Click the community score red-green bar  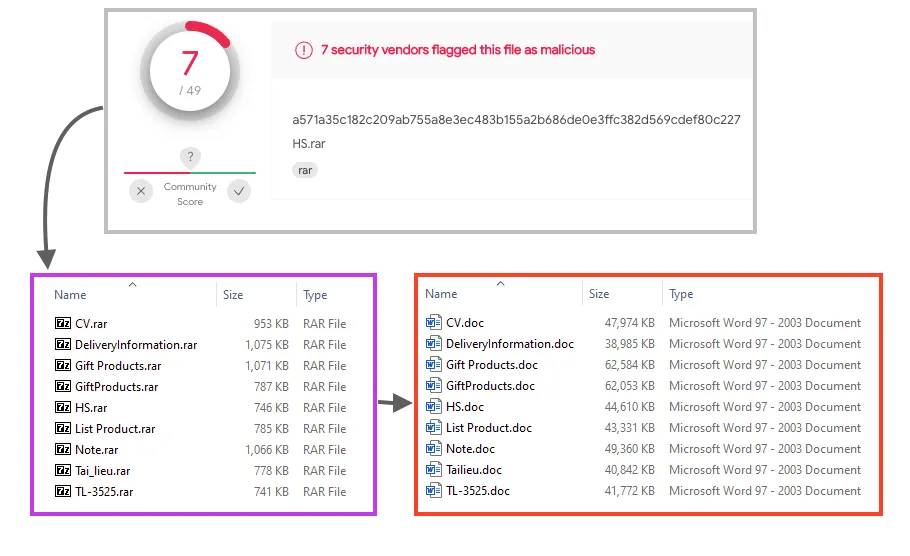coord(190,172)
